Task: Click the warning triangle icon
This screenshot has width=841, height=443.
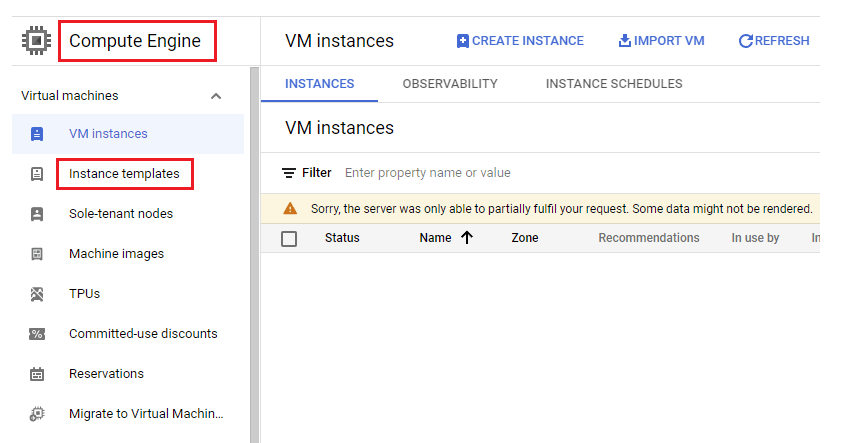Action: (x=290, y=209)
